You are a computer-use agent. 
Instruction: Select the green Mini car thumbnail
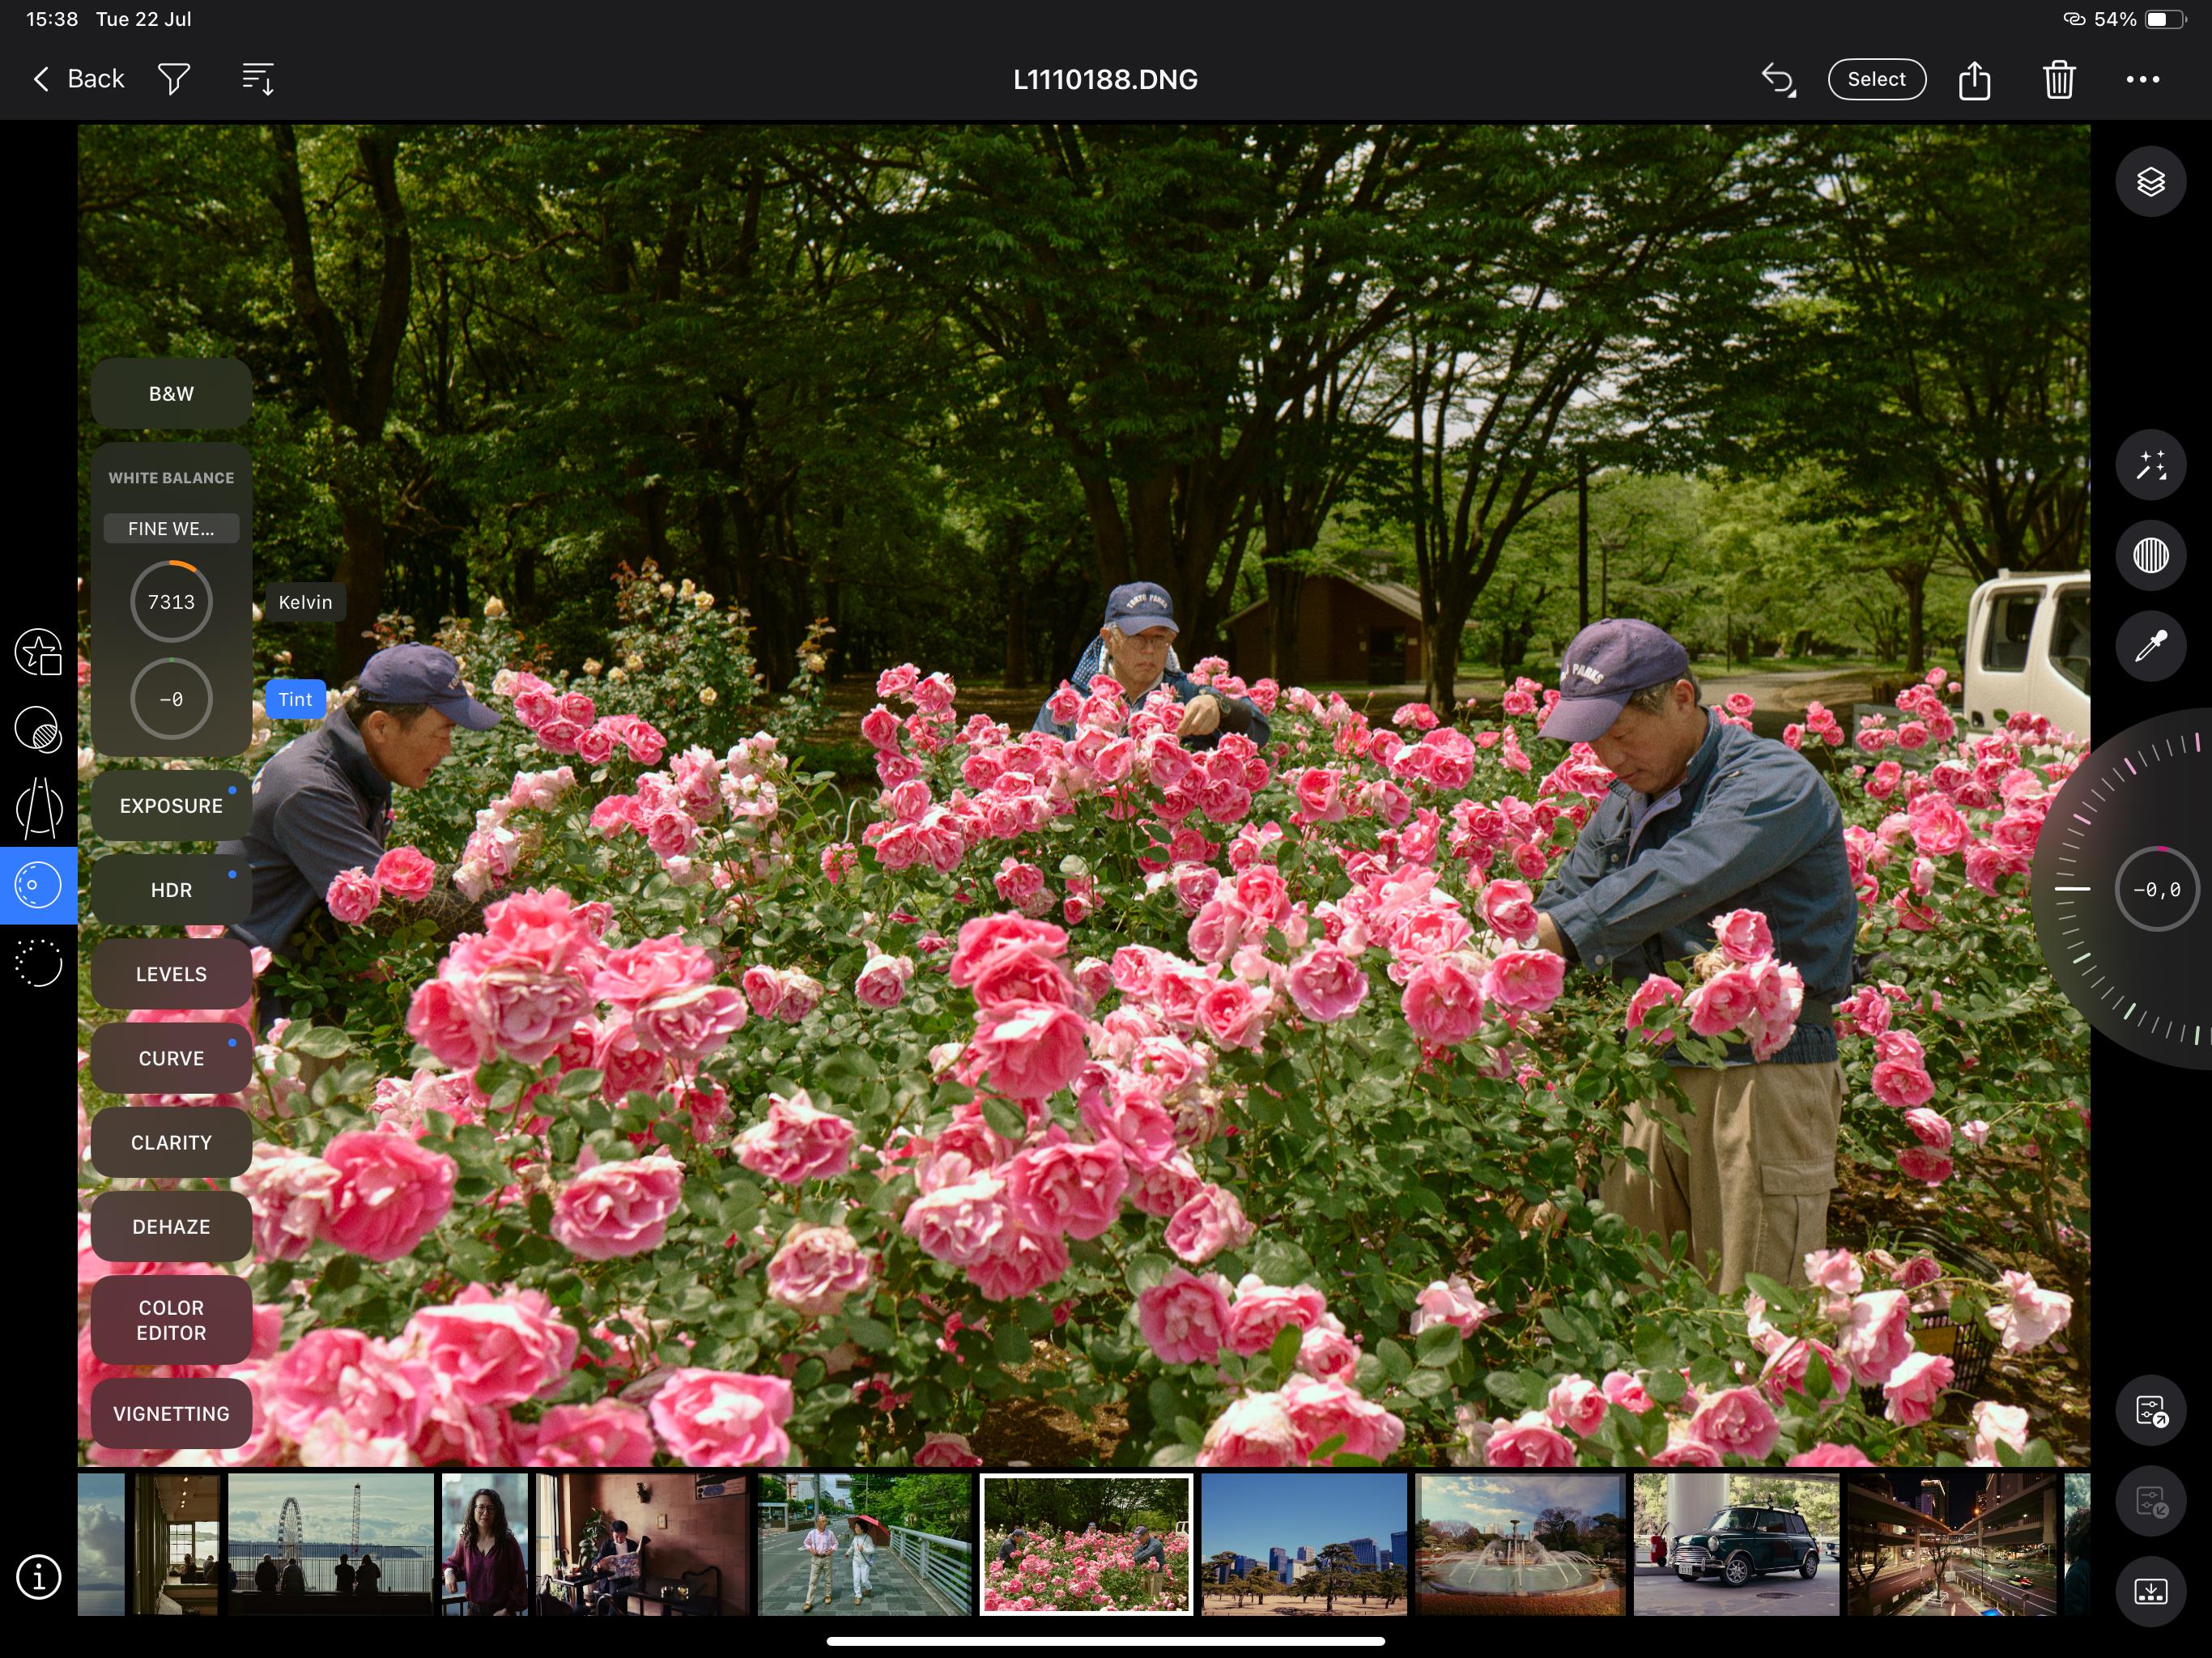point(1736,1544)
